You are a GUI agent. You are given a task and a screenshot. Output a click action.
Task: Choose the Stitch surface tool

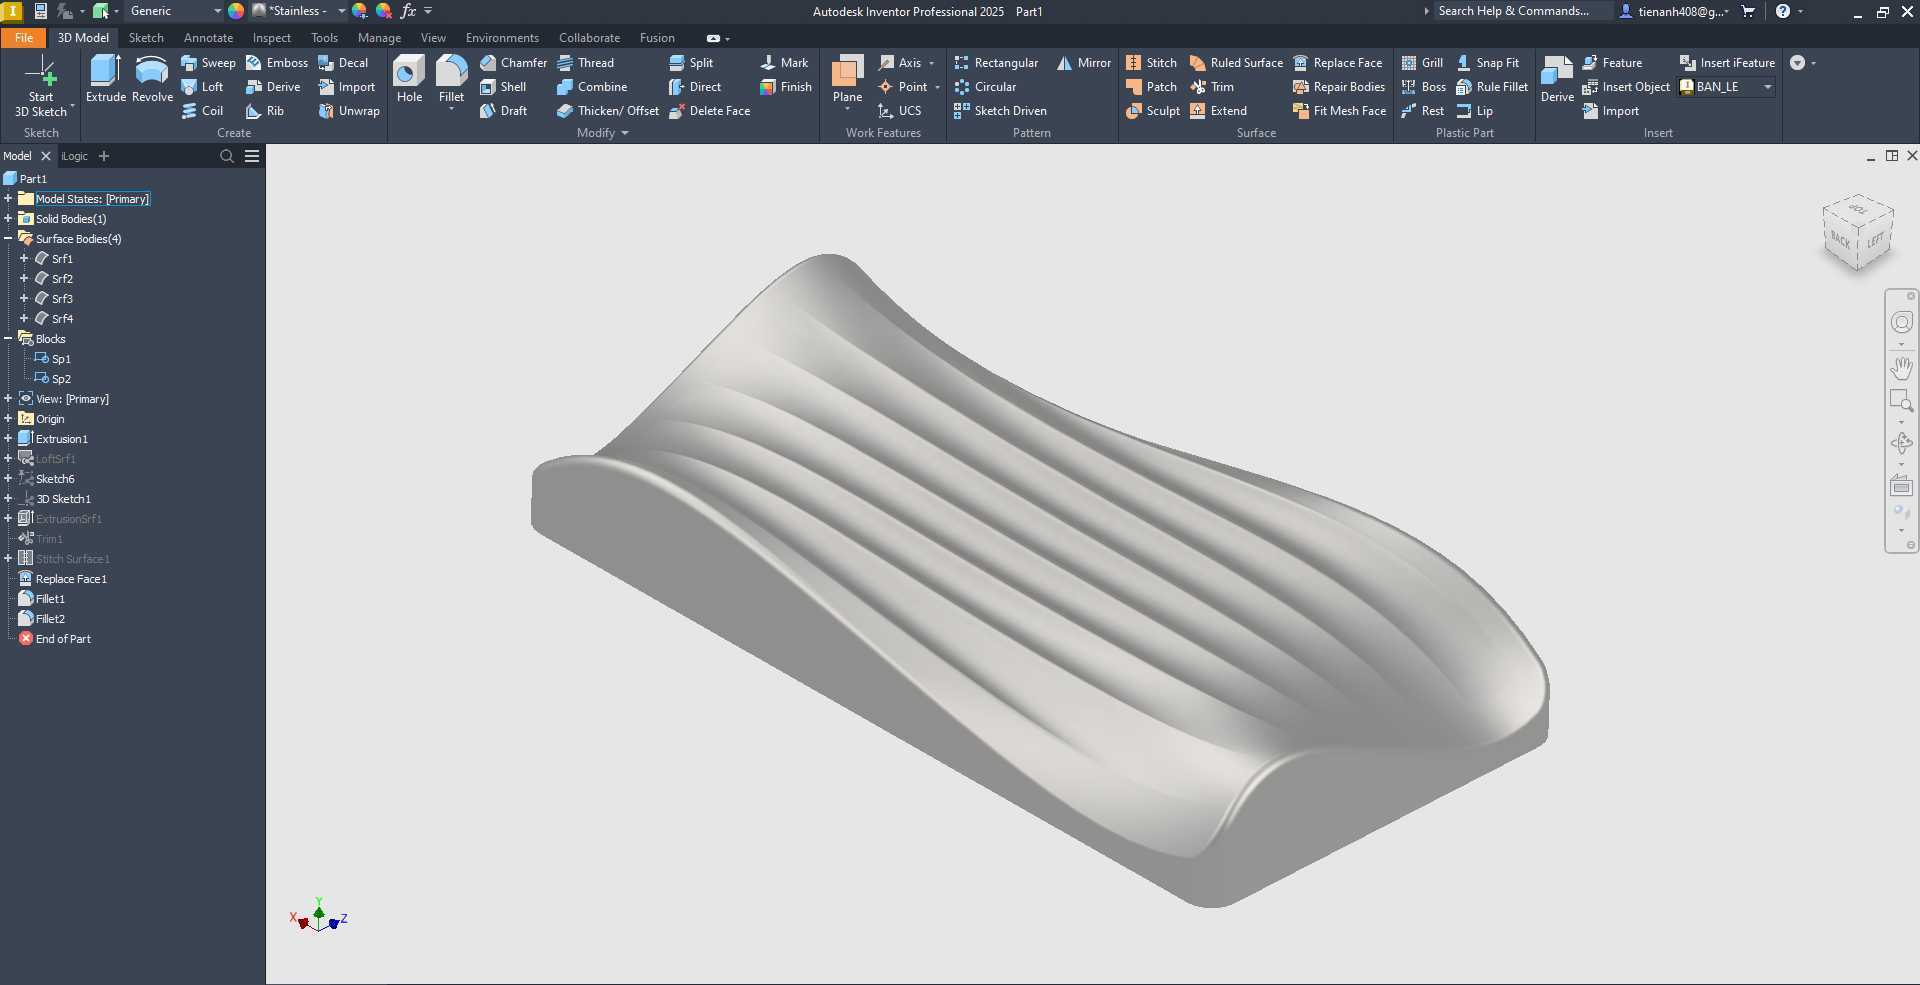click(1151, 62)
